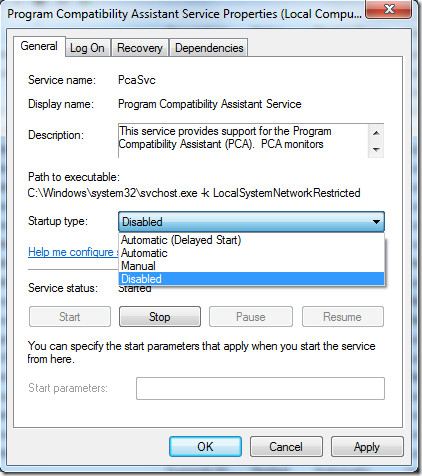Image resolution: width=422 pixels, height=476 pixels.
Task: Apply the startup type change
Action: coord(367,447)
